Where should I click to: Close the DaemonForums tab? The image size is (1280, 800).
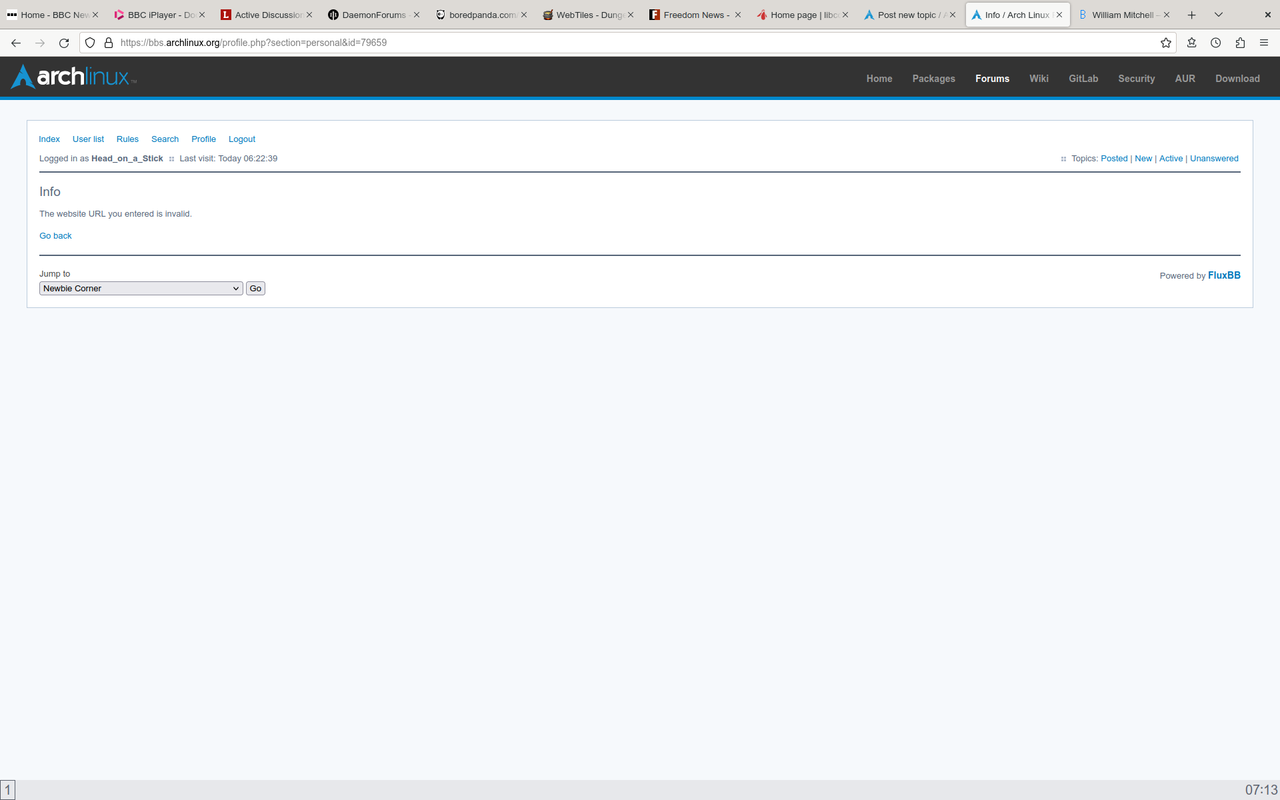tap(415, 15)
